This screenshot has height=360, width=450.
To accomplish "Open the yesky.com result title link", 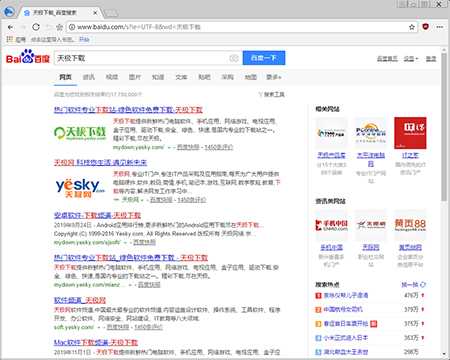I will pos(100,162).
